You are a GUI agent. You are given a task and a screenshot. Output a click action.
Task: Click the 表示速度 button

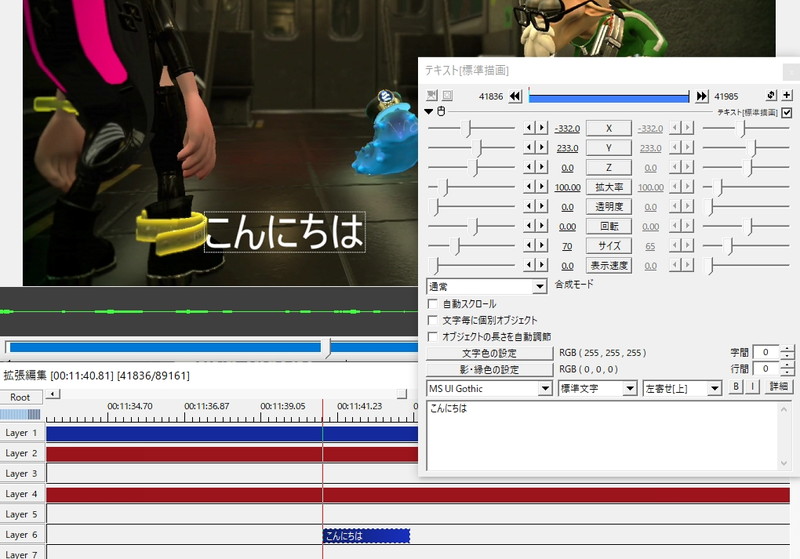[609, 265]
